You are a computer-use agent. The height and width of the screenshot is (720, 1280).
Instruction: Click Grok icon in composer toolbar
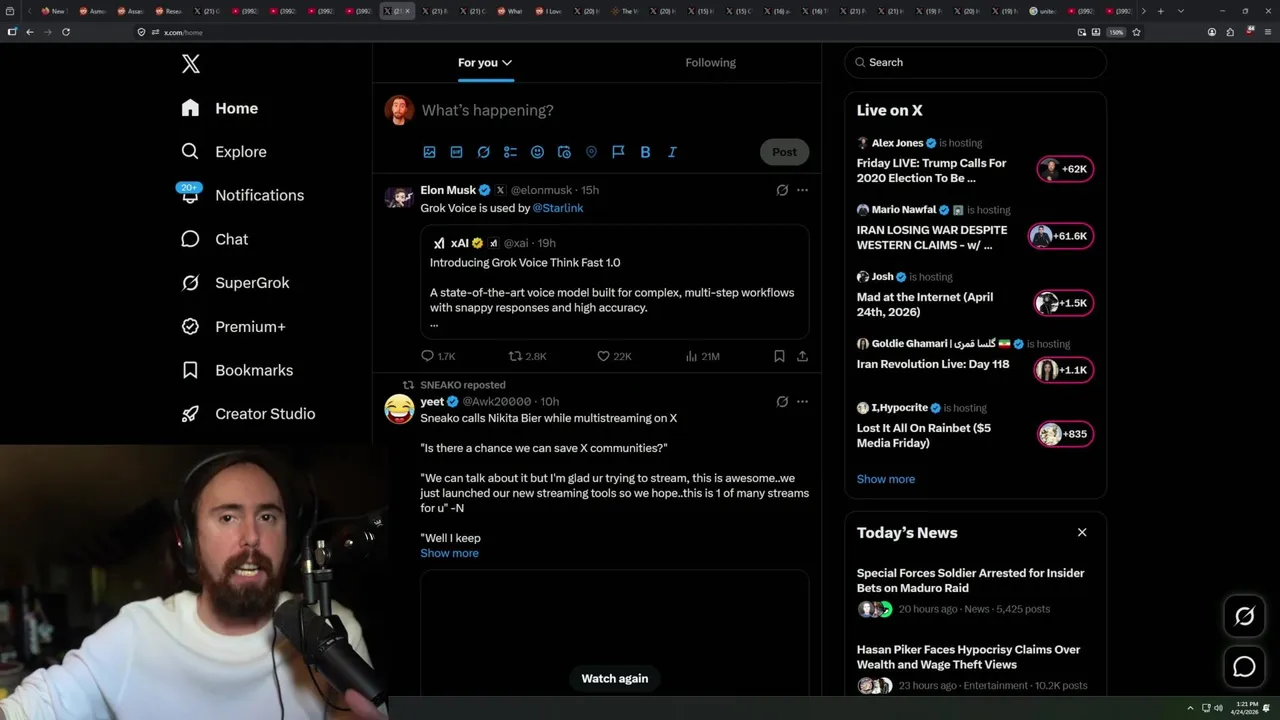click(x=483, y=152)
